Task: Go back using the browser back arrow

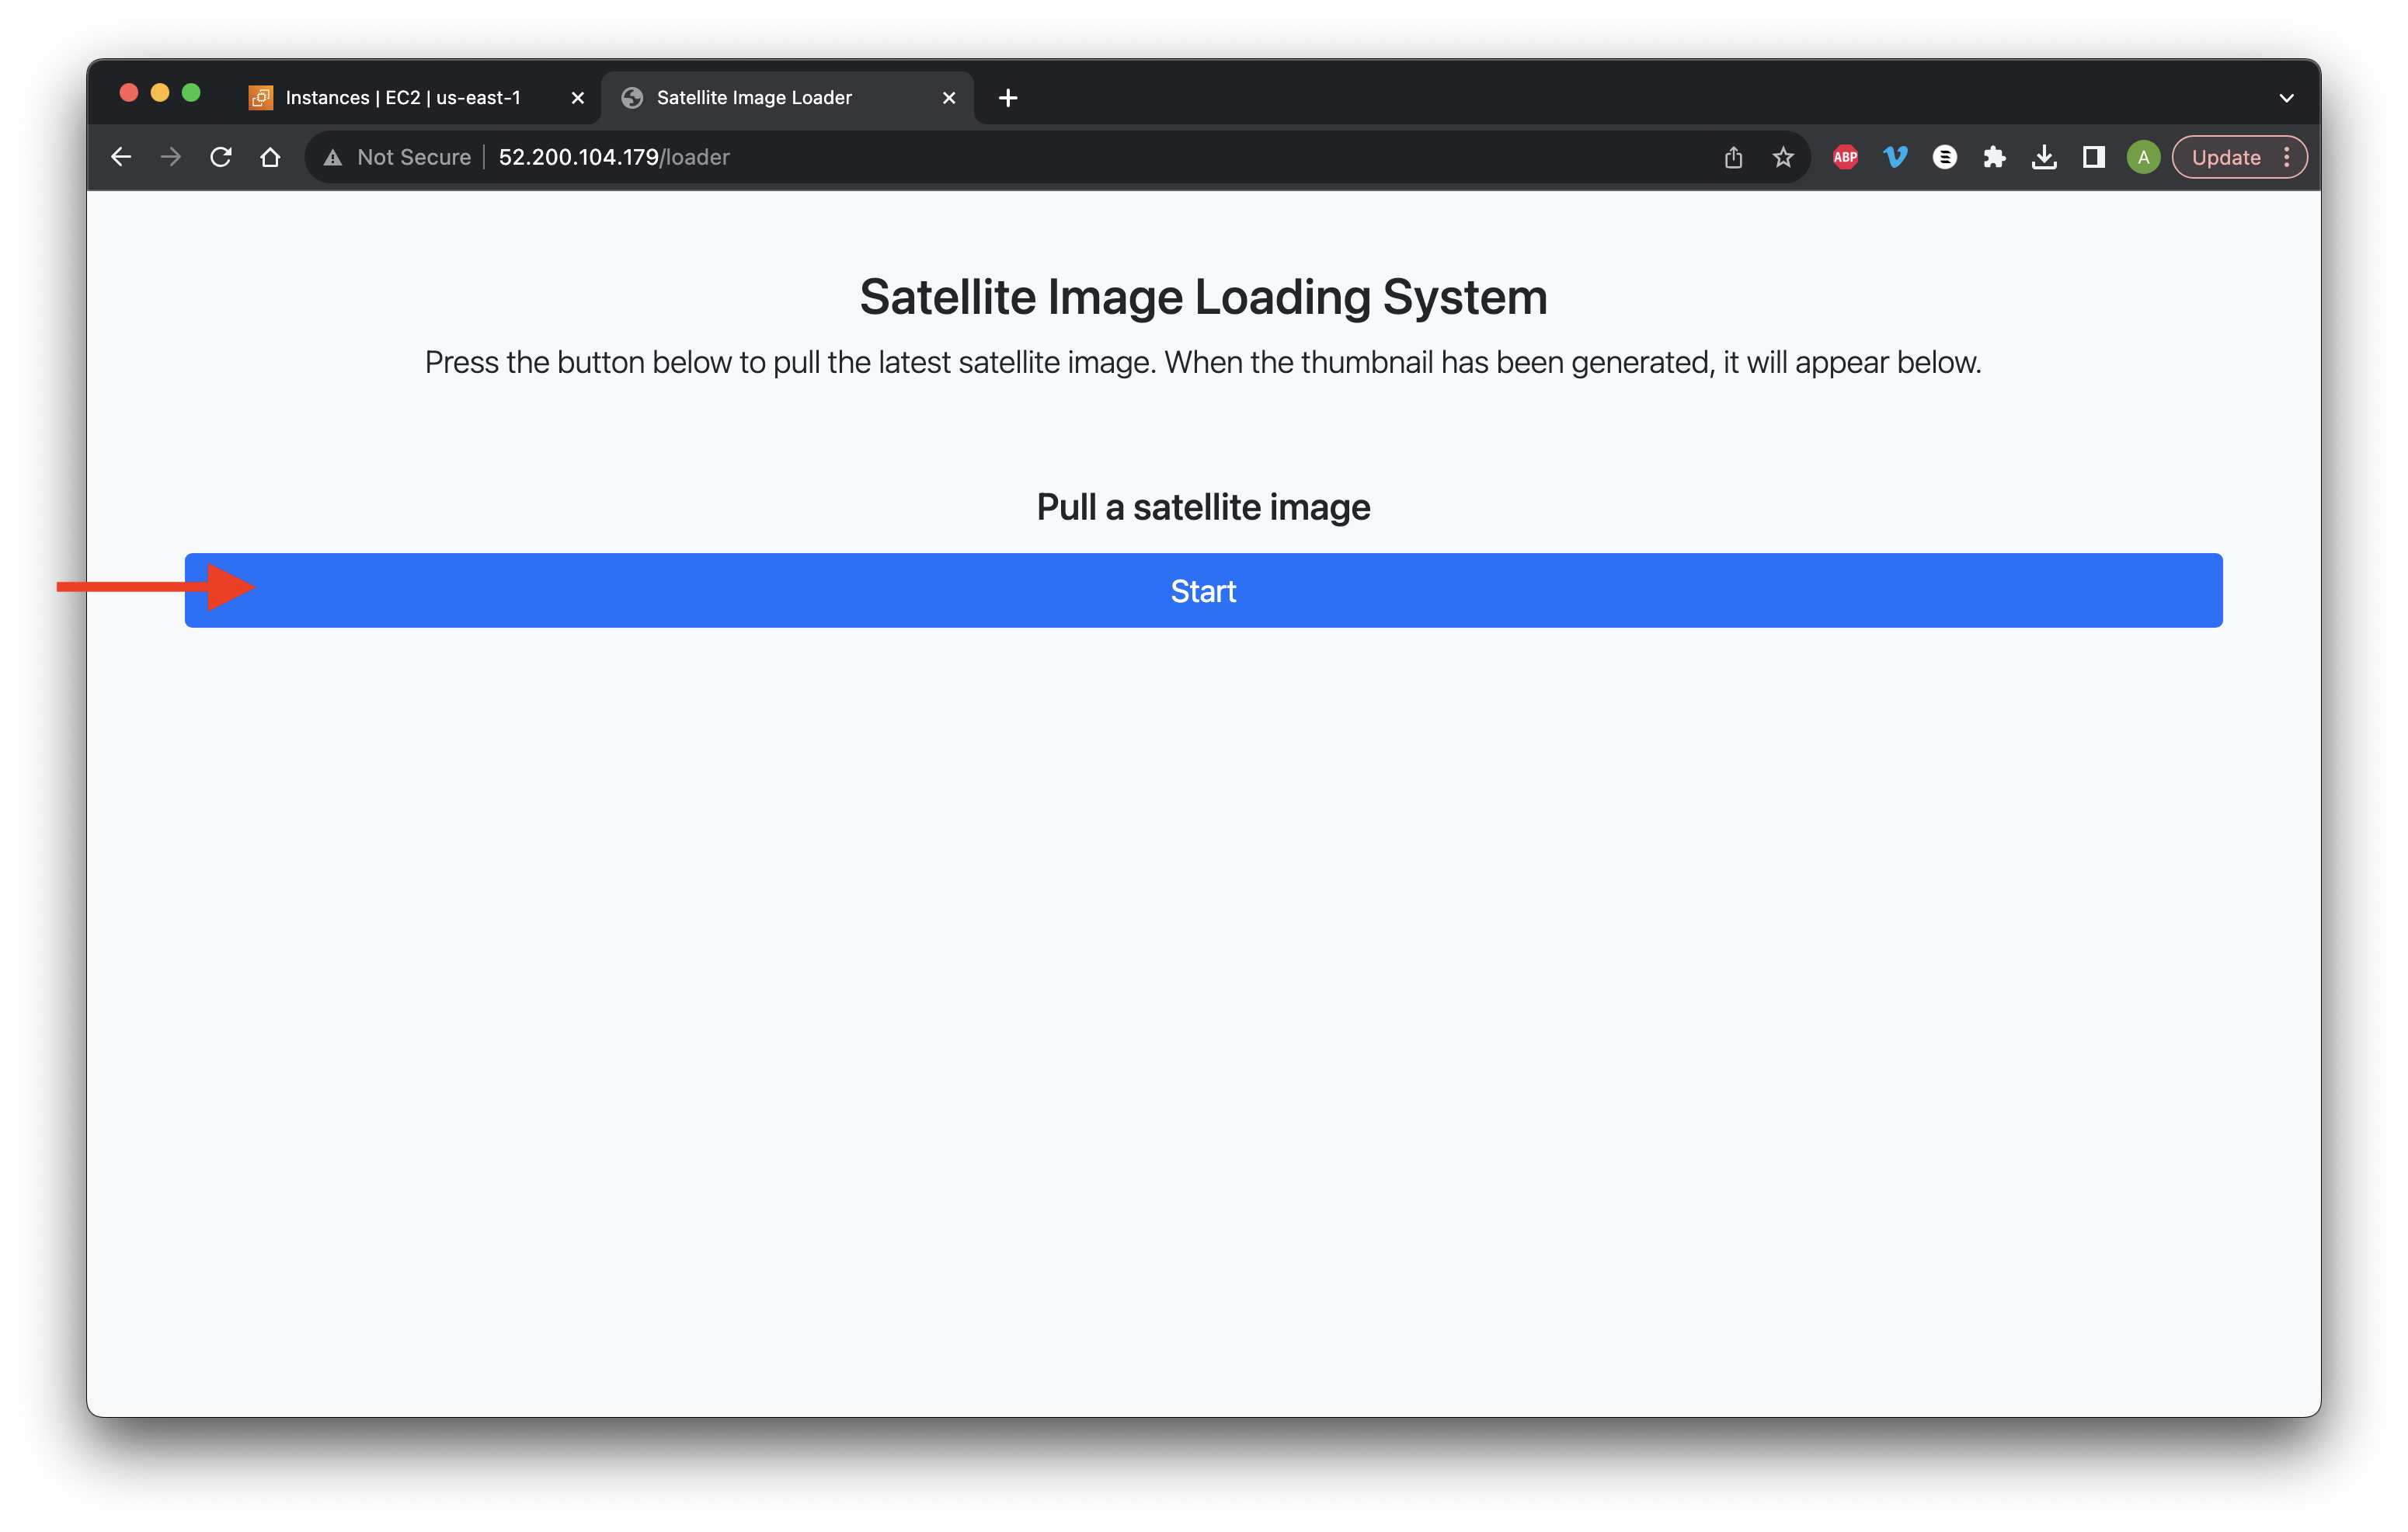Action: [121, 157]
